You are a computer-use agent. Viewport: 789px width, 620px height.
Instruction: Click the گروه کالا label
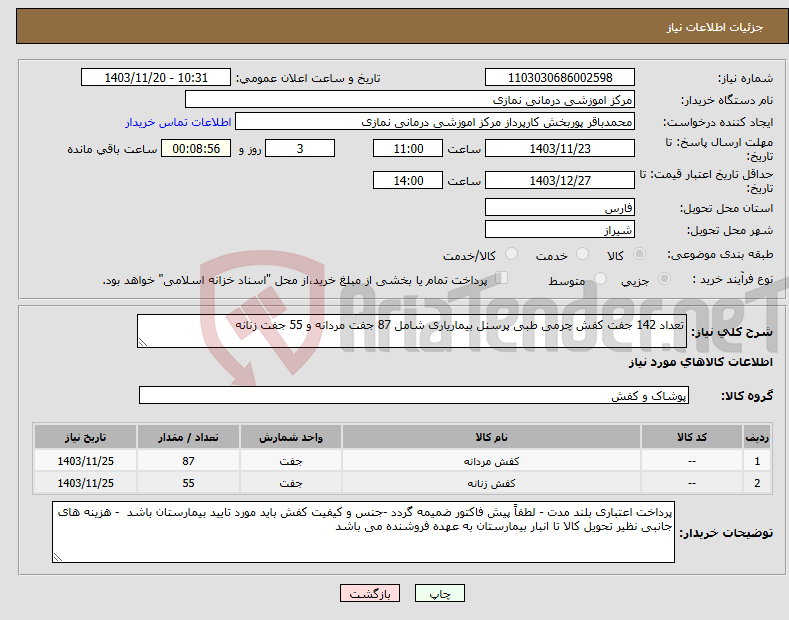point(747,396)
